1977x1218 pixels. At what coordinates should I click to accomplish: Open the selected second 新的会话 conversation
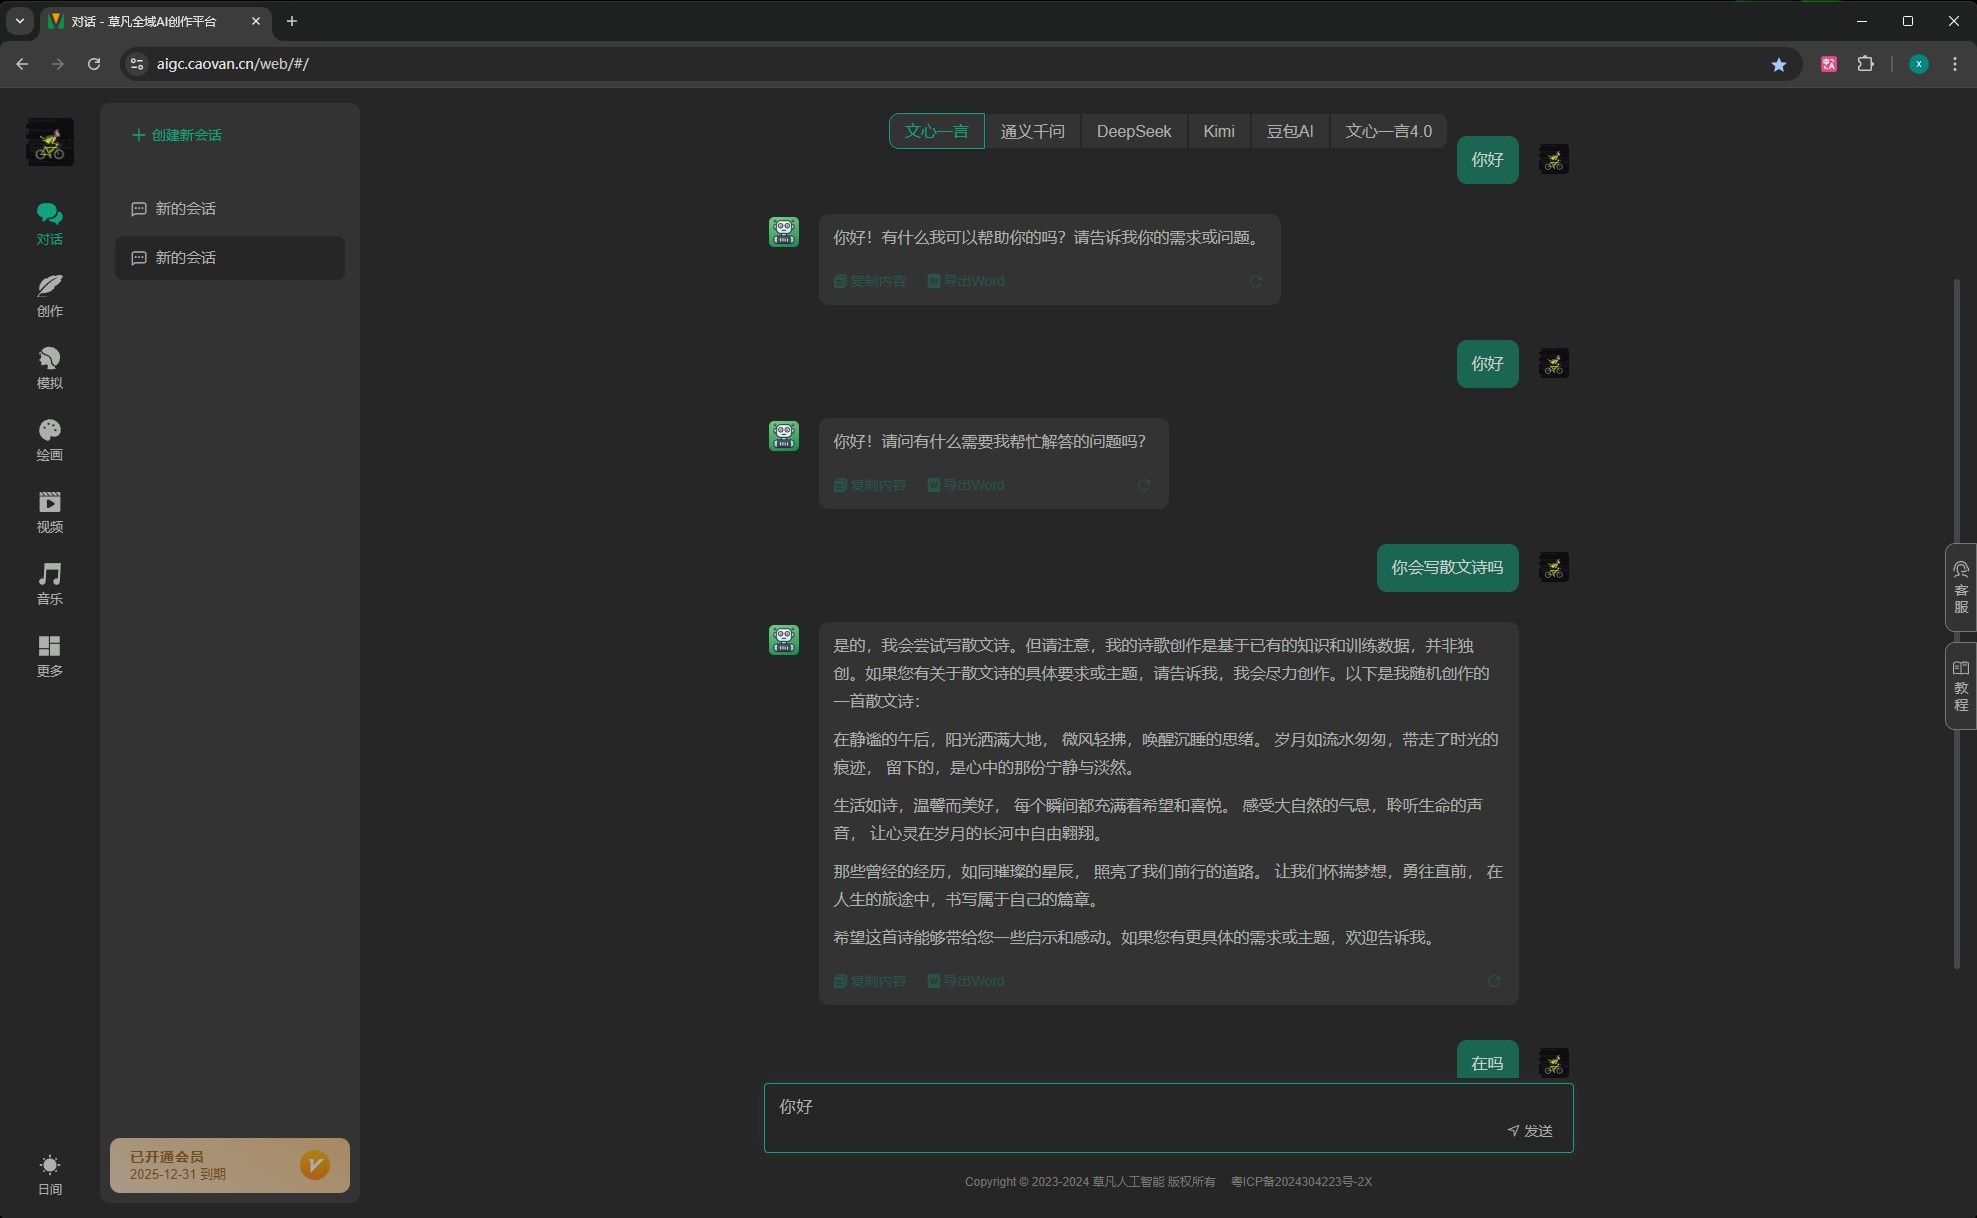tap(230, 257)
